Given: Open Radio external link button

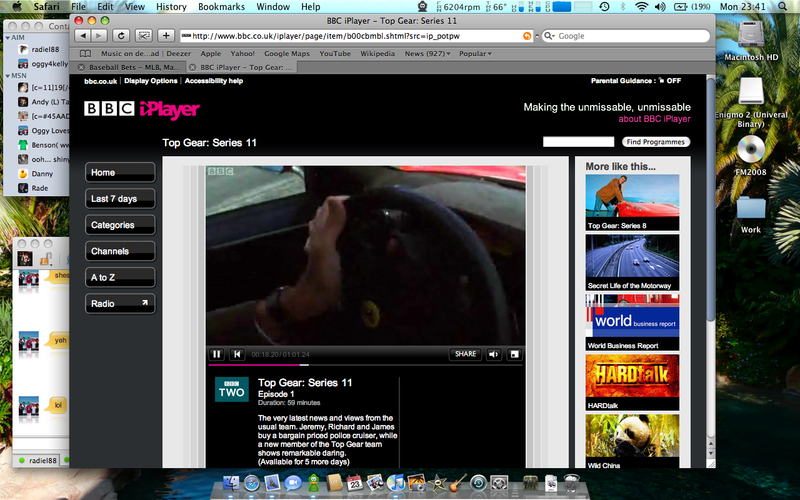Looking at the screenshot, I should [120, 304].
